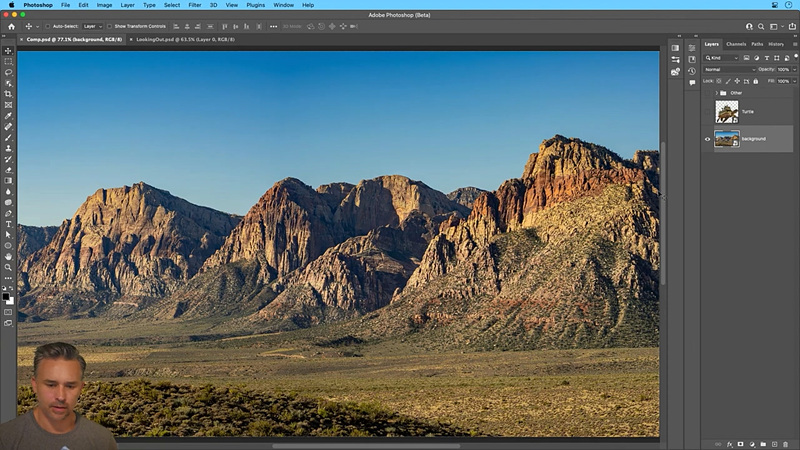This screenshot has height=450, width=800.
Task: Select the Lasso tool
Action: [8, 72]
